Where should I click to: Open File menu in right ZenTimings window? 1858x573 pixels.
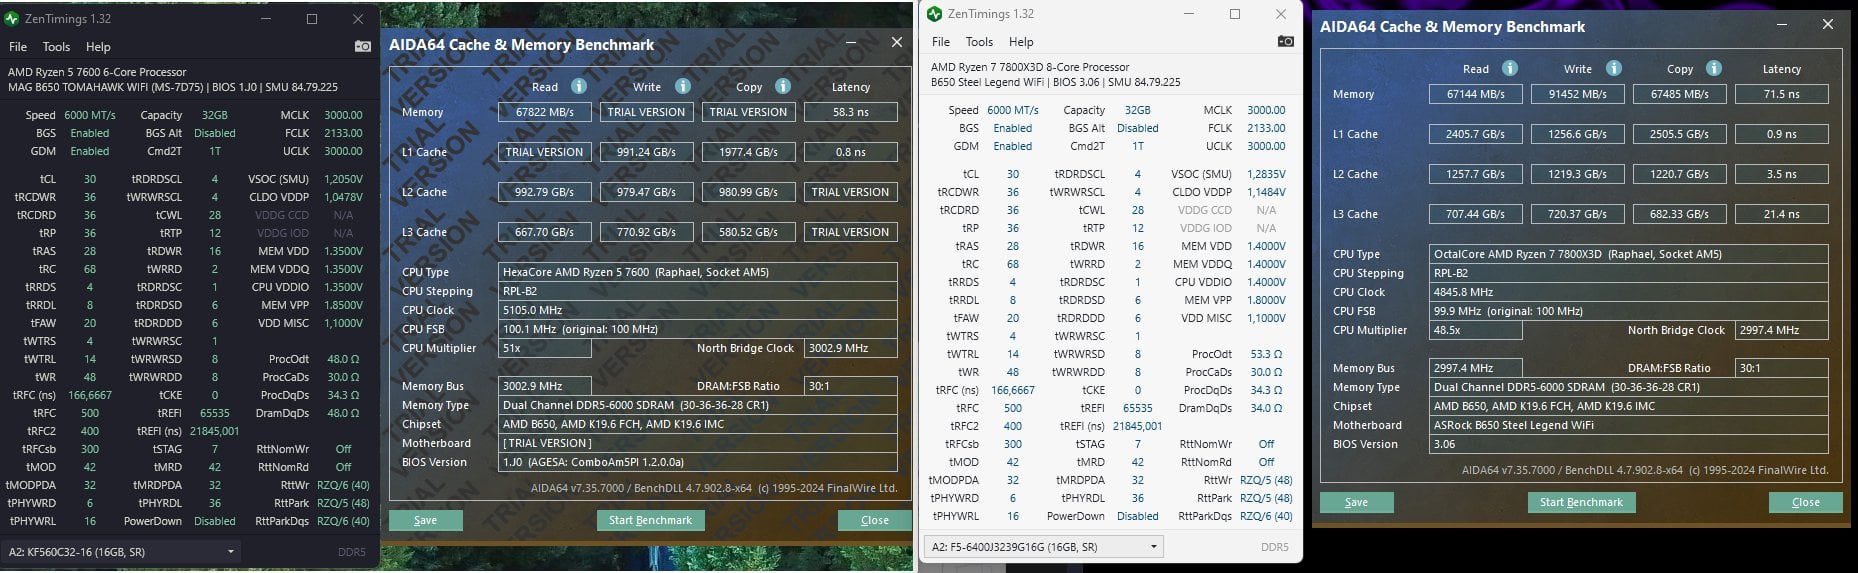tap(941, 41)
